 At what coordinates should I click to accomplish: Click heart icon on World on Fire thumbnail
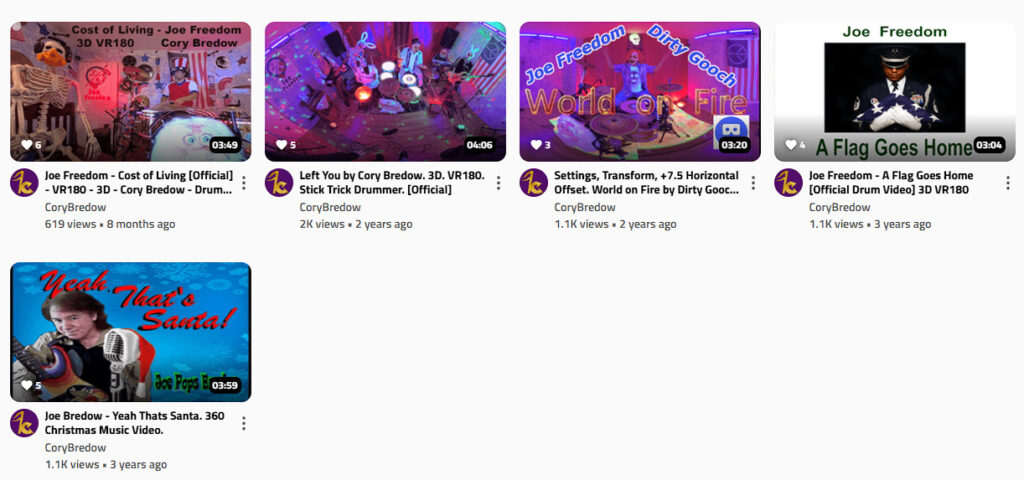(536, 144)
